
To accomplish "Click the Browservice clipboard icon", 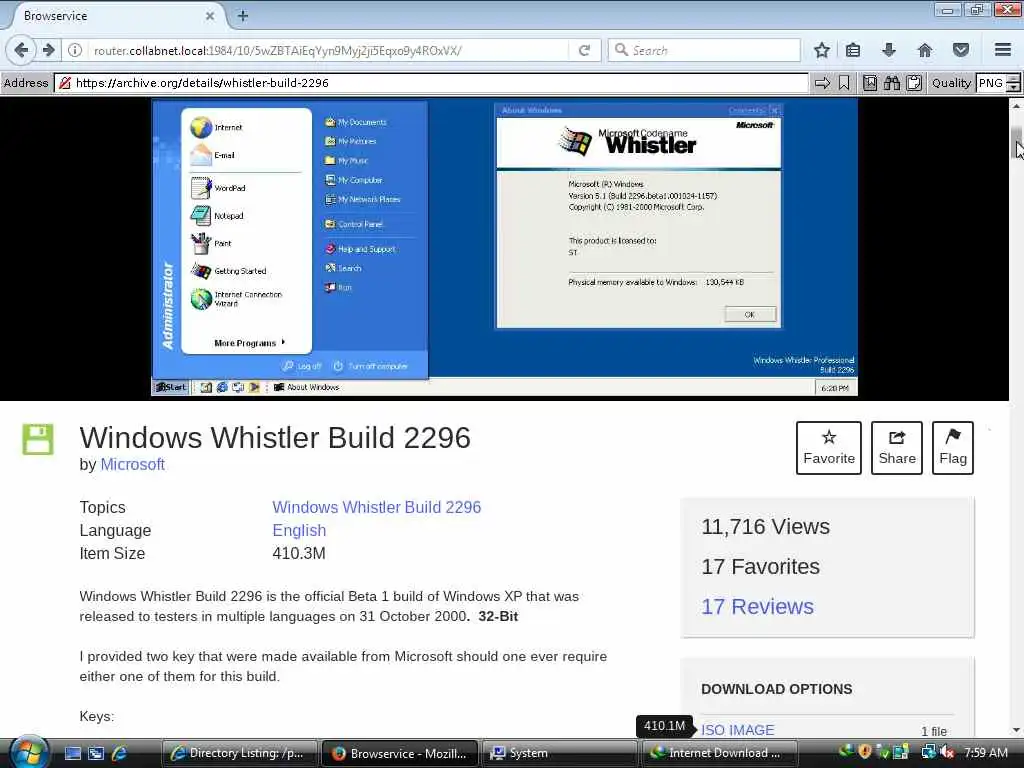I will point(914,83).
